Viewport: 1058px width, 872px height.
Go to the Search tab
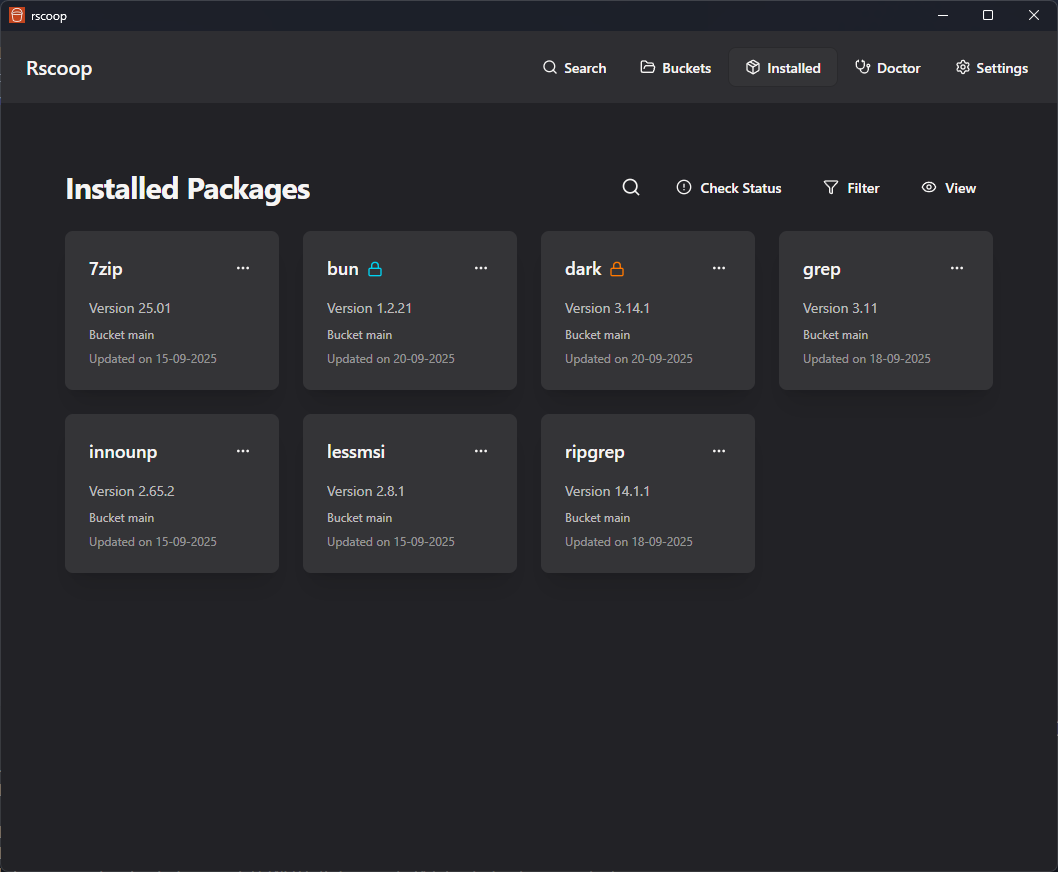[575, 67]
